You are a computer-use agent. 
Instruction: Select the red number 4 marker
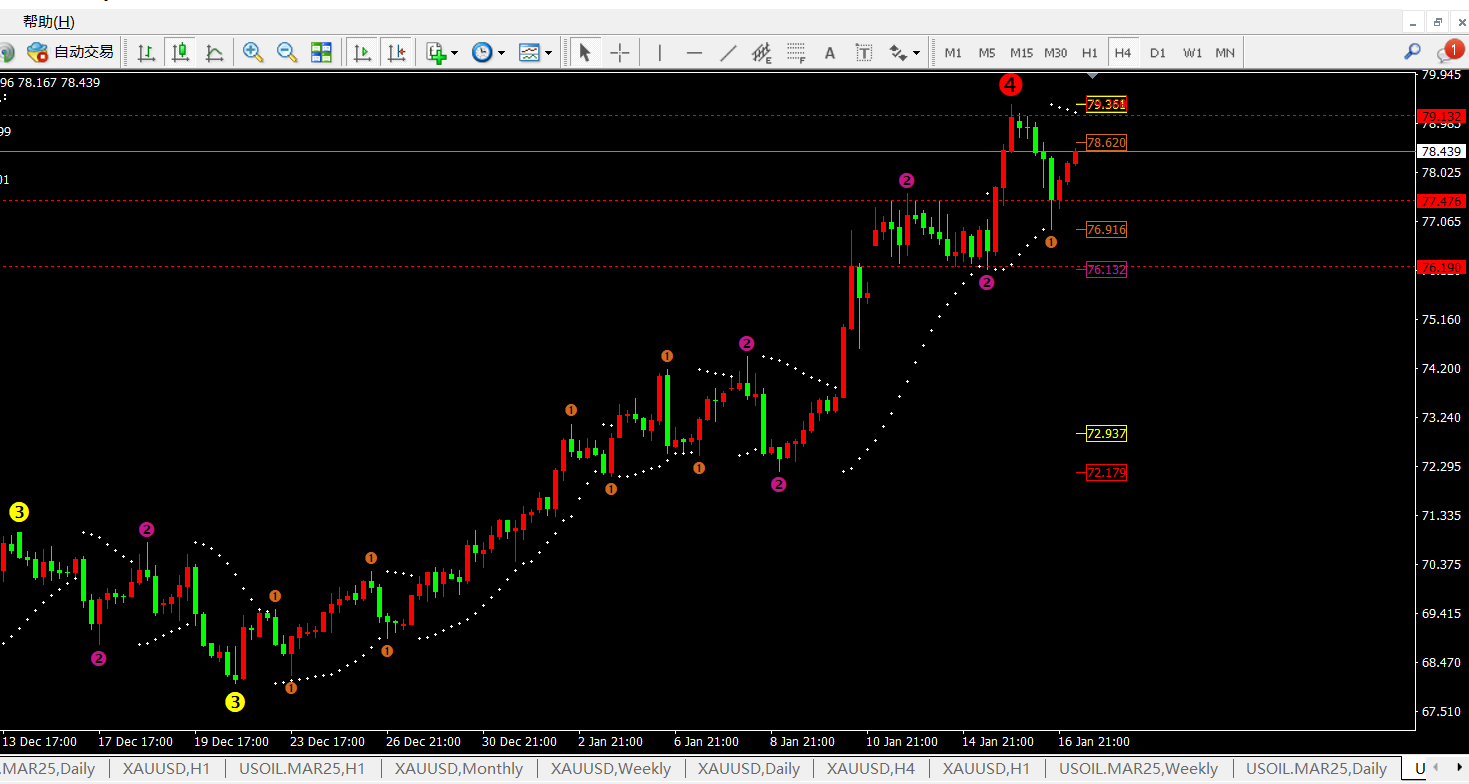pos(1011,85)
